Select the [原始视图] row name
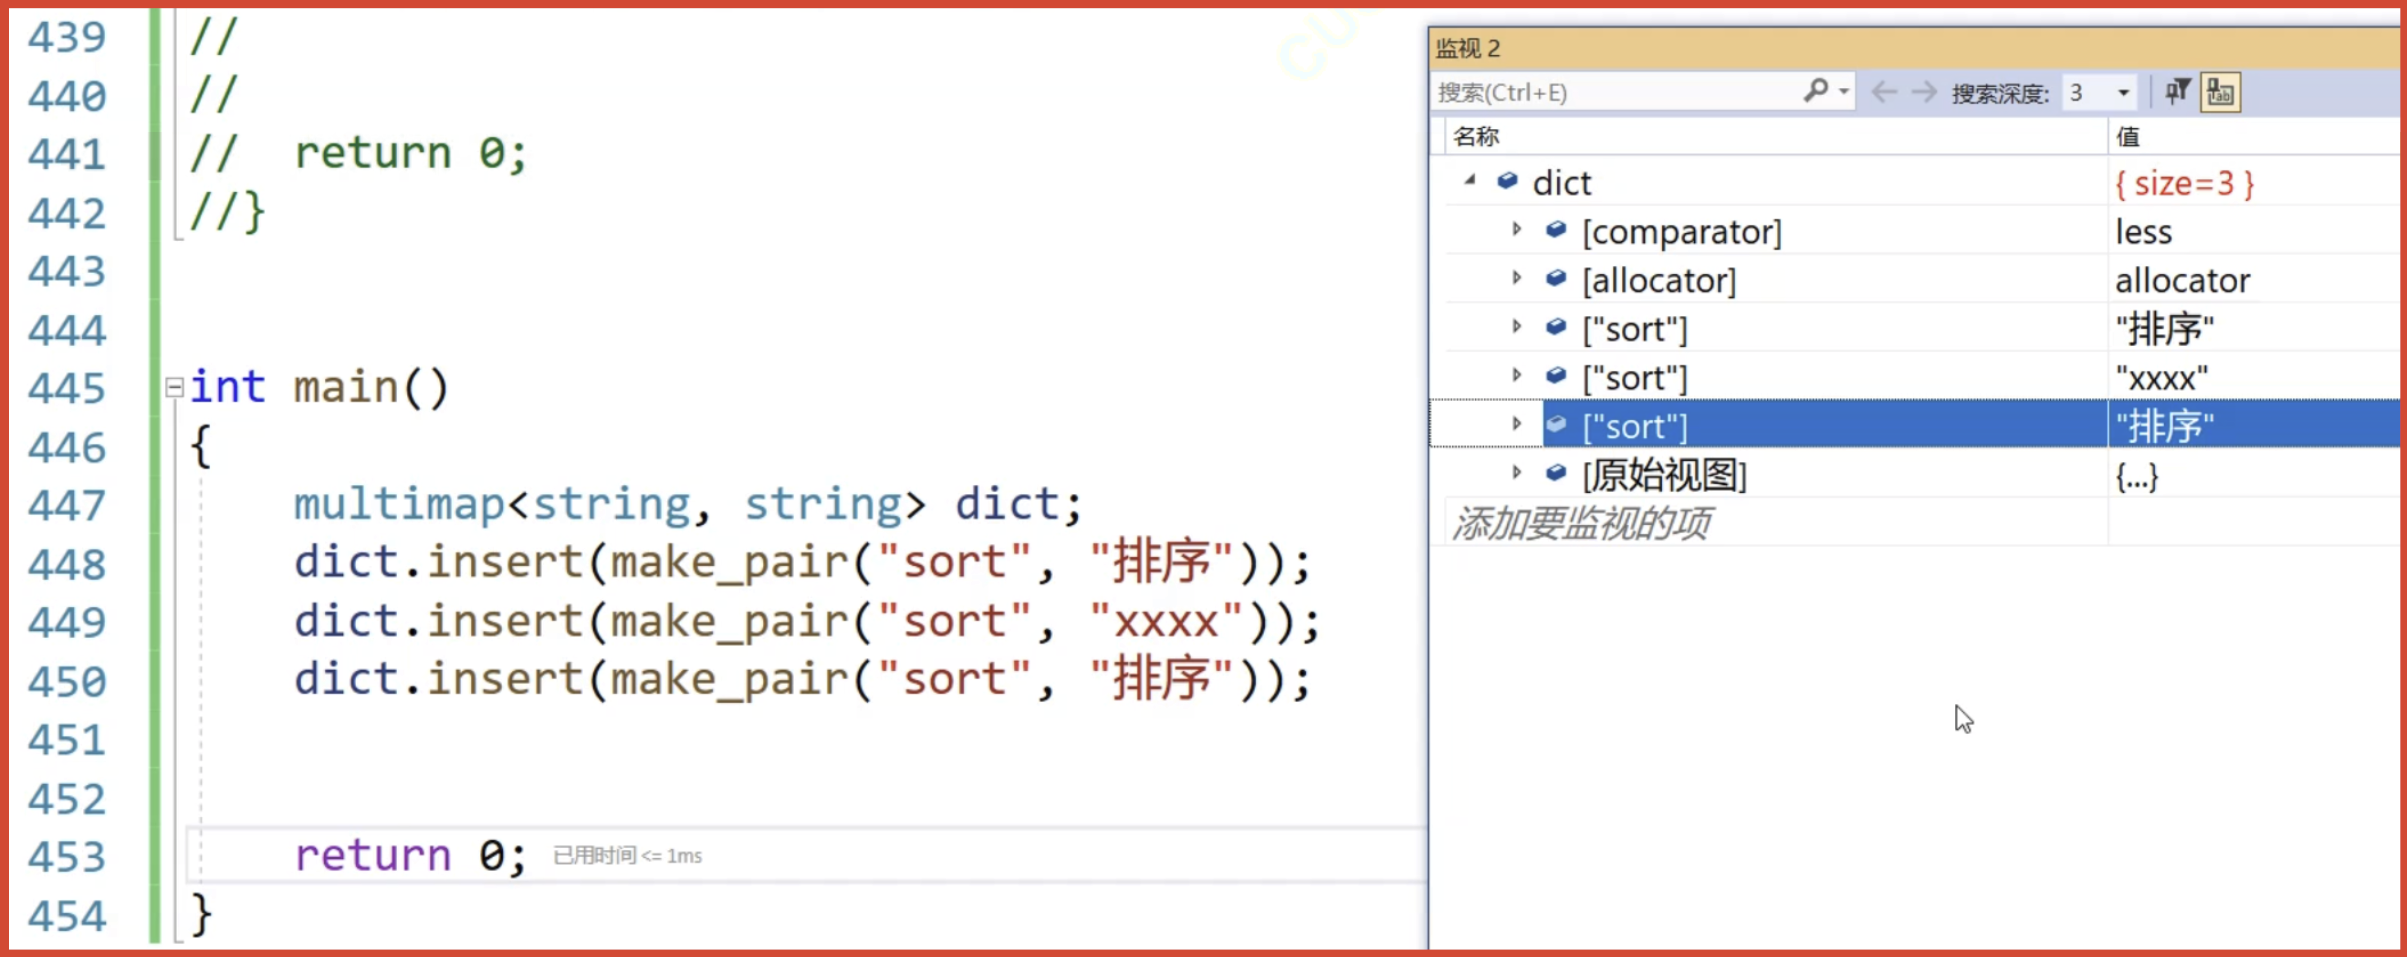 click(x=1664, y=475)
